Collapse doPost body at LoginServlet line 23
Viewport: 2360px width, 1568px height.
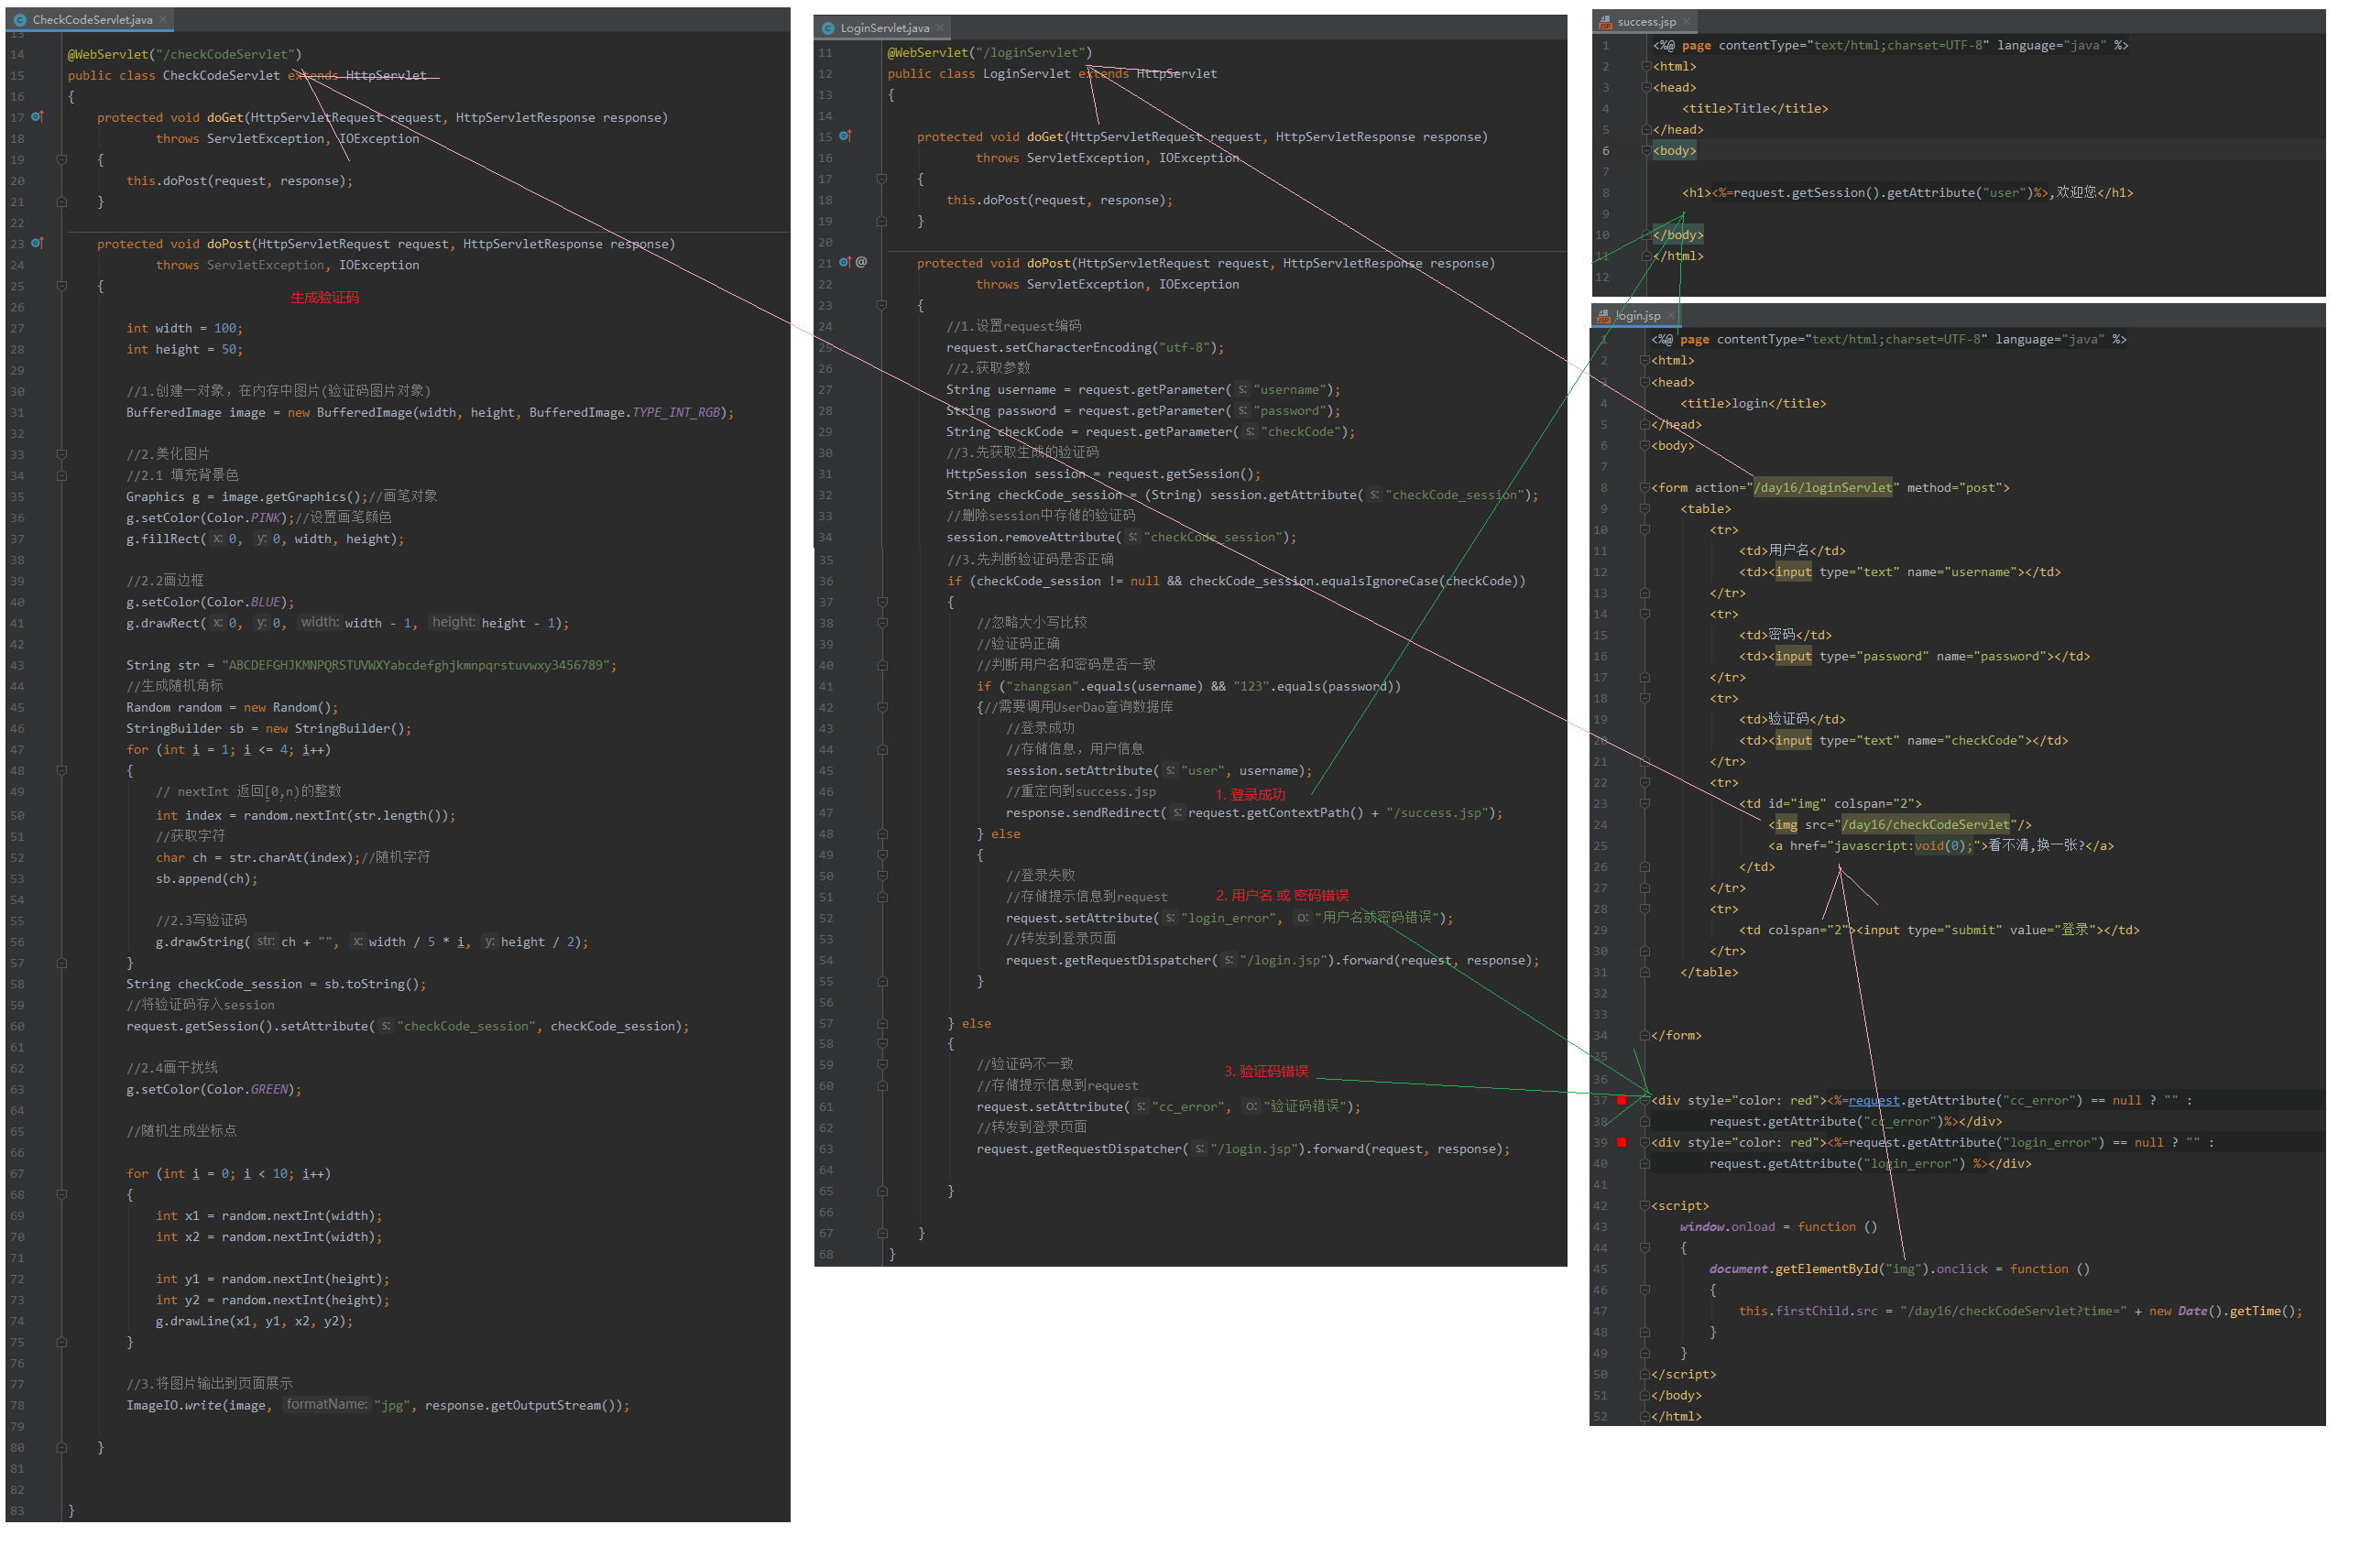pos(882,305)
